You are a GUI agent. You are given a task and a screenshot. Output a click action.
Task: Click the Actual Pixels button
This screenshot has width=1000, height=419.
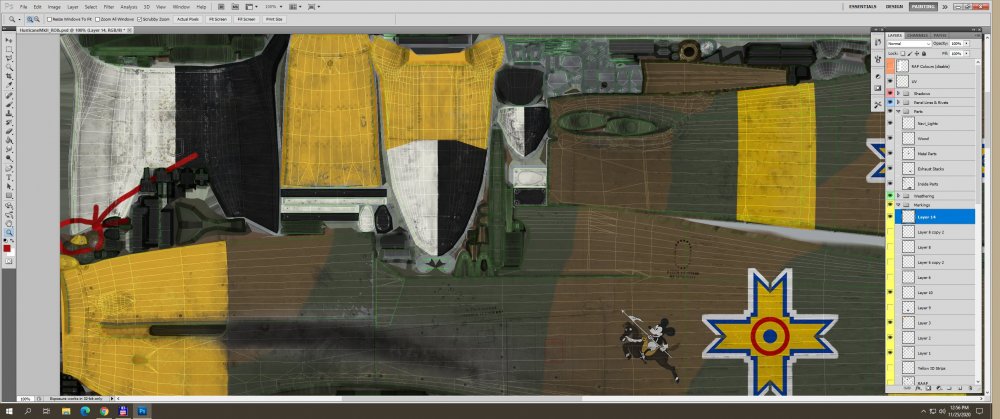click(x=187, y=19)
